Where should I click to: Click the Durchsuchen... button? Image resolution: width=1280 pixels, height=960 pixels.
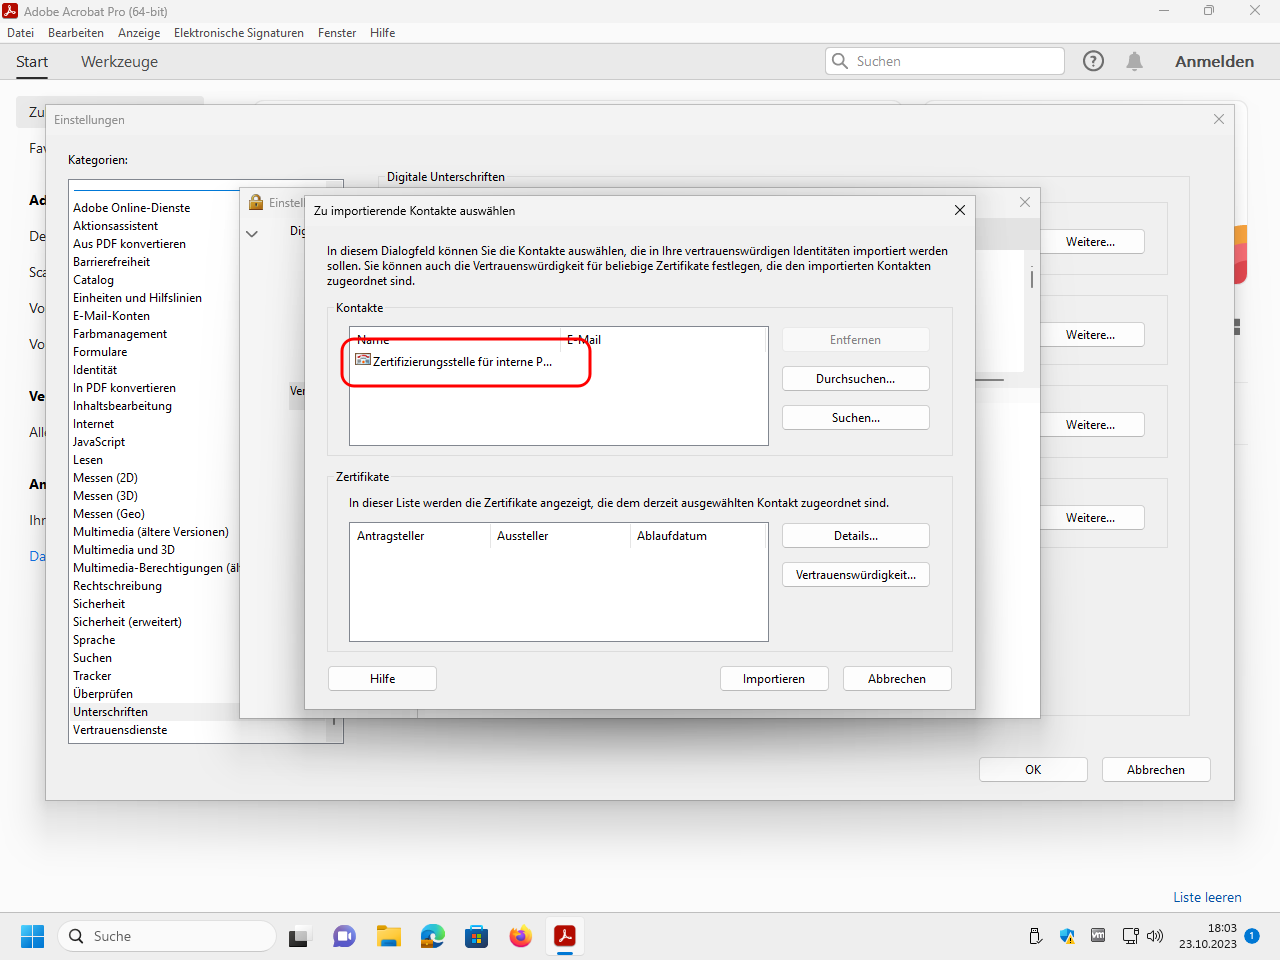click(855, 379)
